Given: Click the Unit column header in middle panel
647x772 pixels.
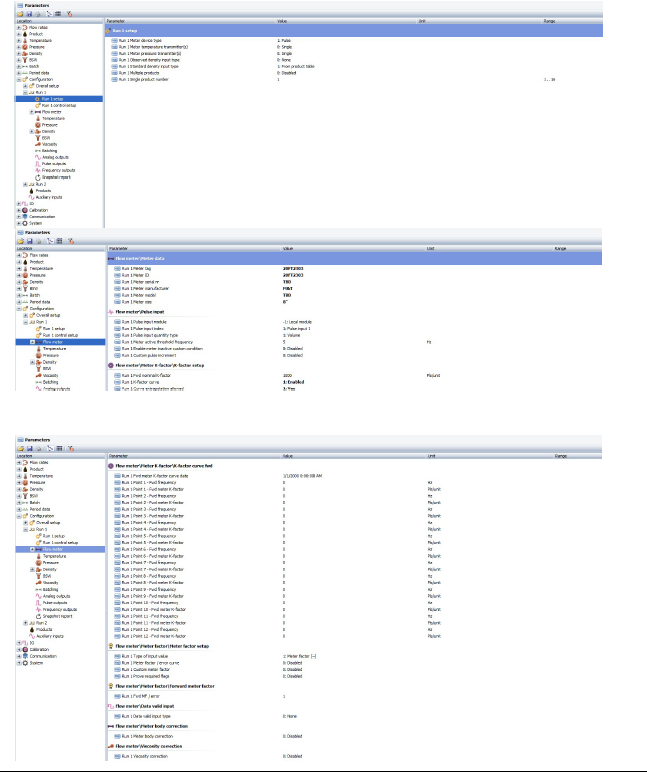Looking at the screenshot, I should (x=431, y=249).
